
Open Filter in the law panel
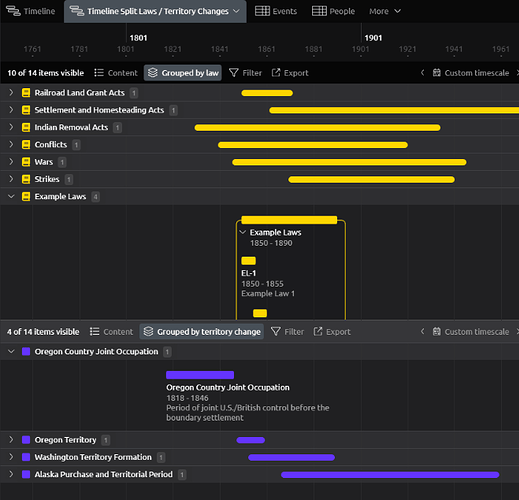click(x=245, y=73)
